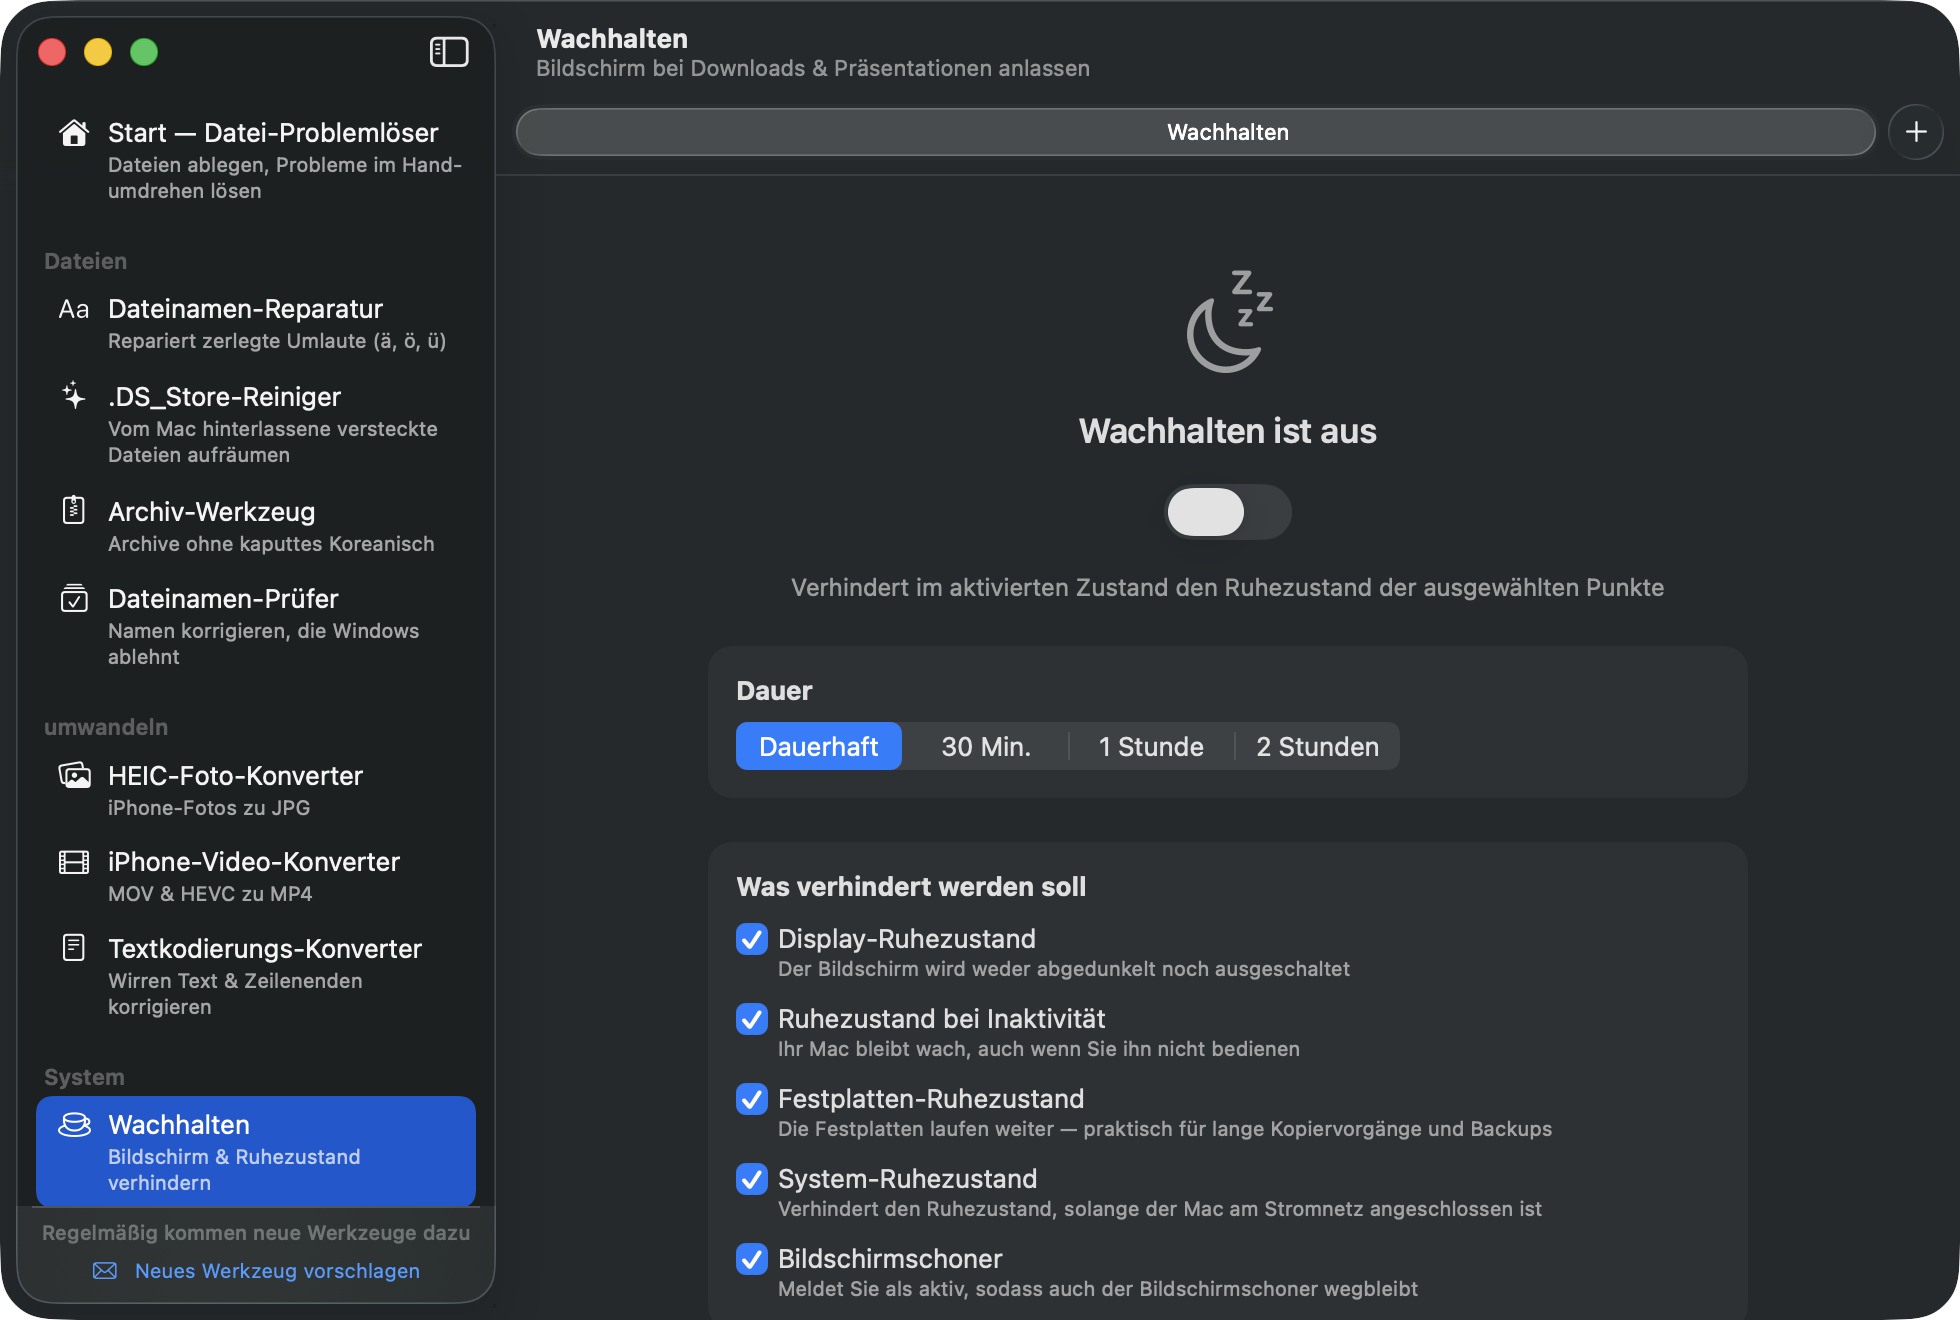Click the house icon next to Start
Viewport: 1960px width, 1320px height.
[x=74, y=133]
